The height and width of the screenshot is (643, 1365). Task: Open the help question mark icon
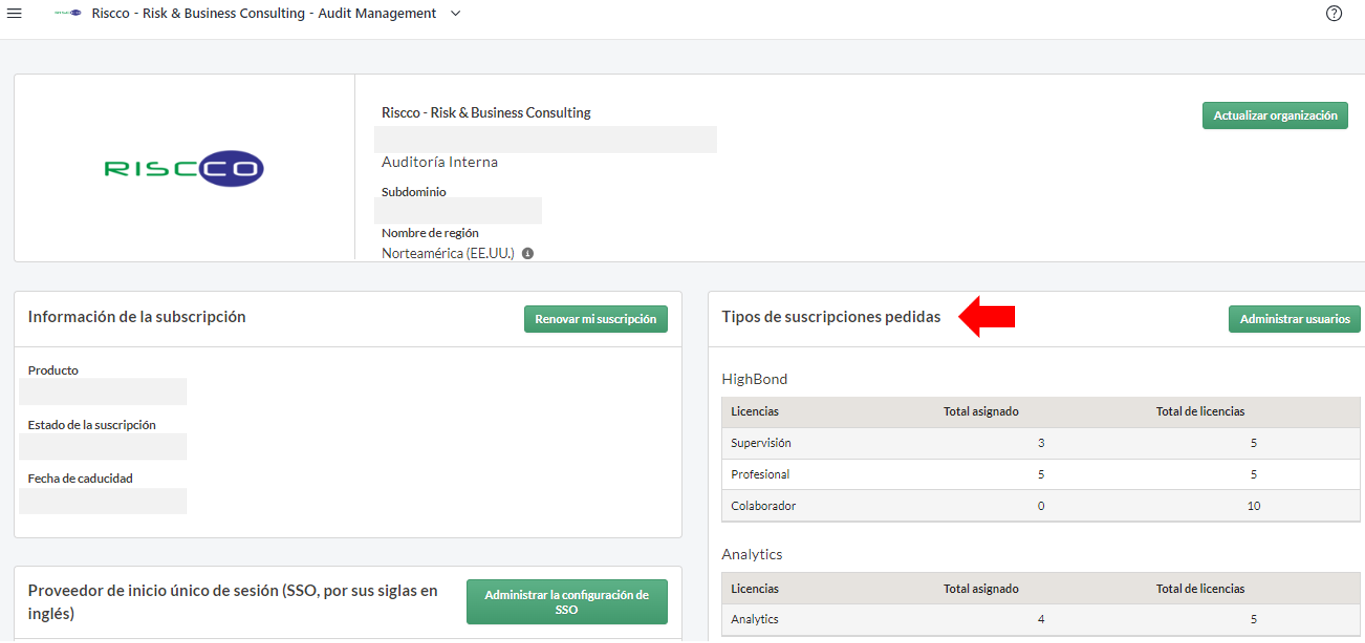coord(1333,13)
